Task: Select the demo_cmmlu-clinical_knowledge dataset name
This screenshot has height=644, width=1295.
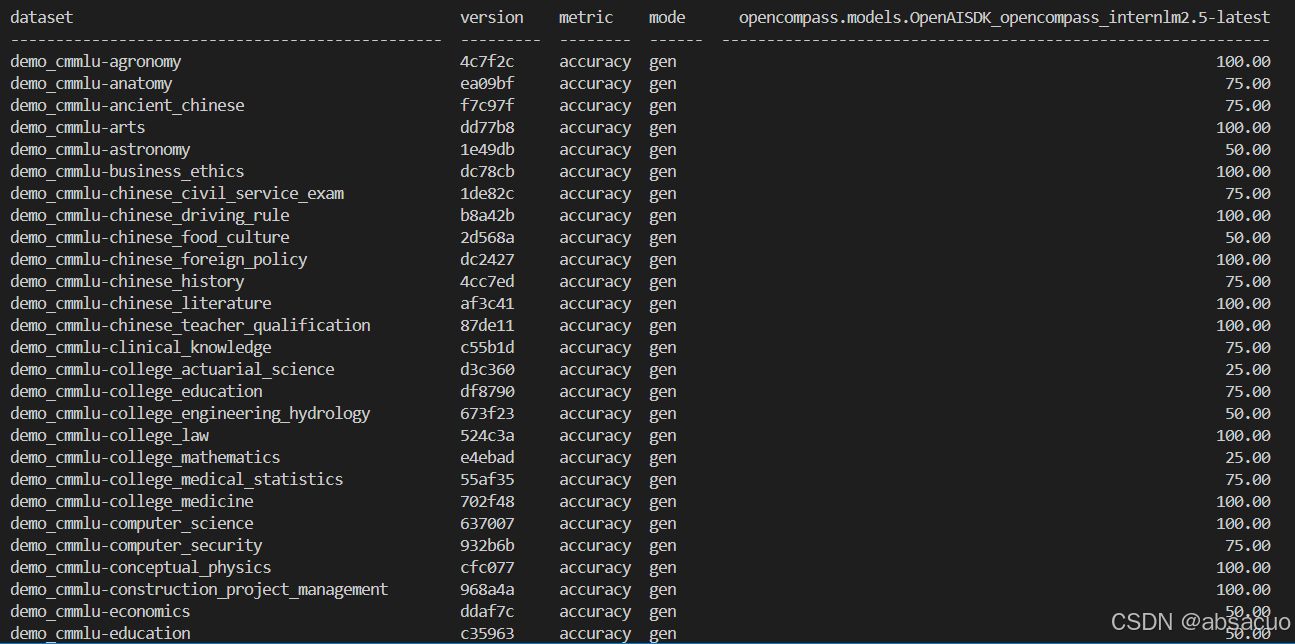Action: tap(141, 347)
